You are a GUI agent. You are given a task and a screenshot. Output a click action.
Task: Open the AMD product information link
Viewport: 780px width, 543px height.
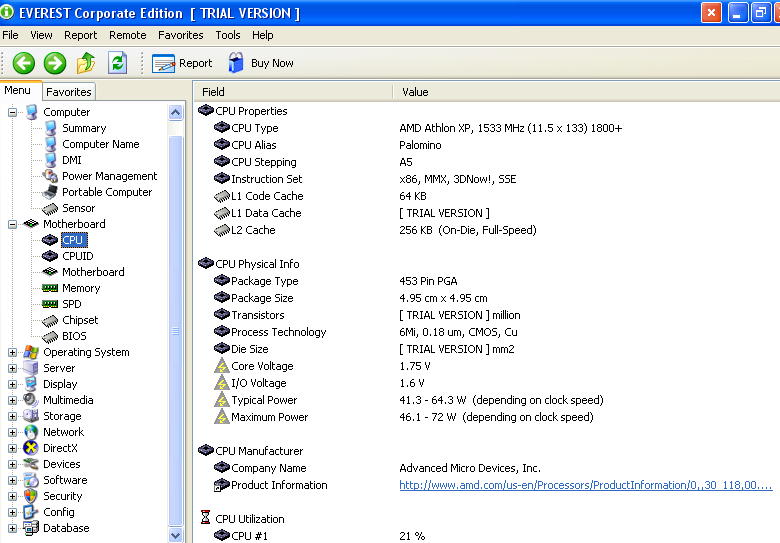585,485
